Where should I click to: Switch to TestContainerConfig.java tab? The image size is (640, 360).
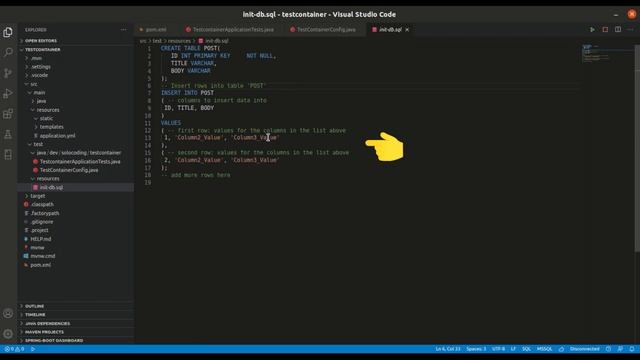coord(323,29)
